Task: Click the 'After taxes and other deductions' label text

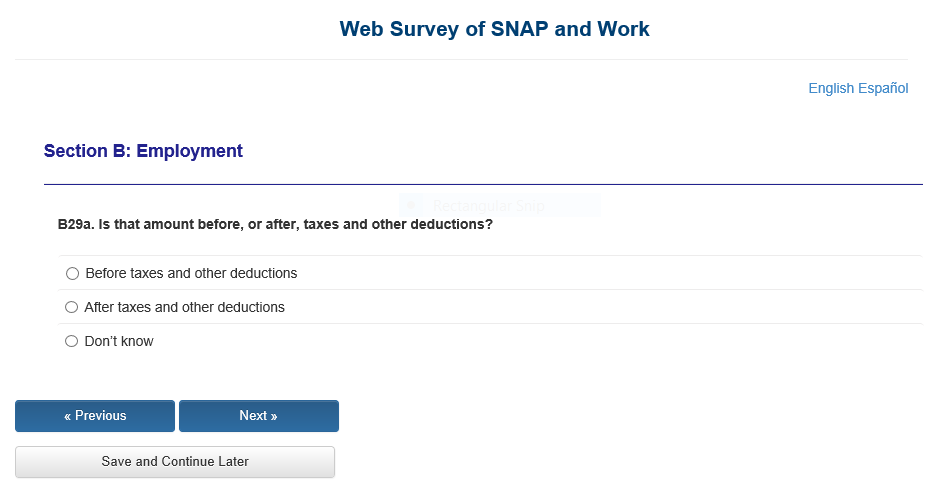Action: 184,308
